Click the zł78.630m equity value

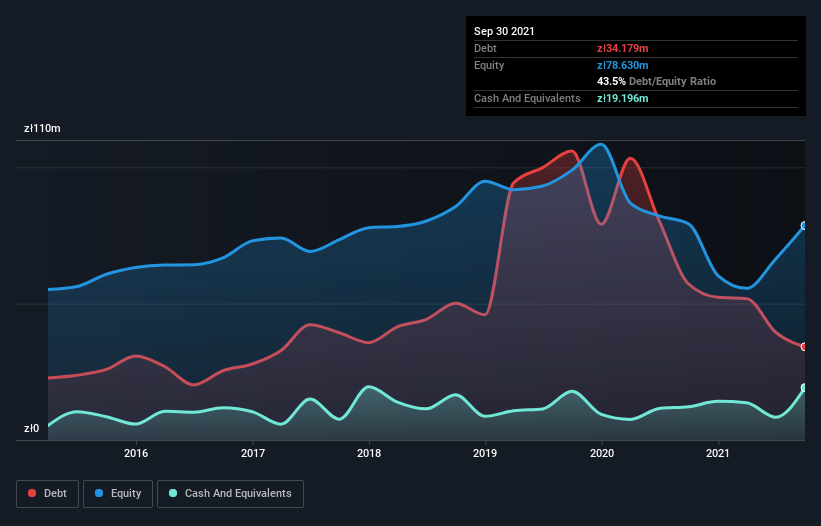[623, 65]
